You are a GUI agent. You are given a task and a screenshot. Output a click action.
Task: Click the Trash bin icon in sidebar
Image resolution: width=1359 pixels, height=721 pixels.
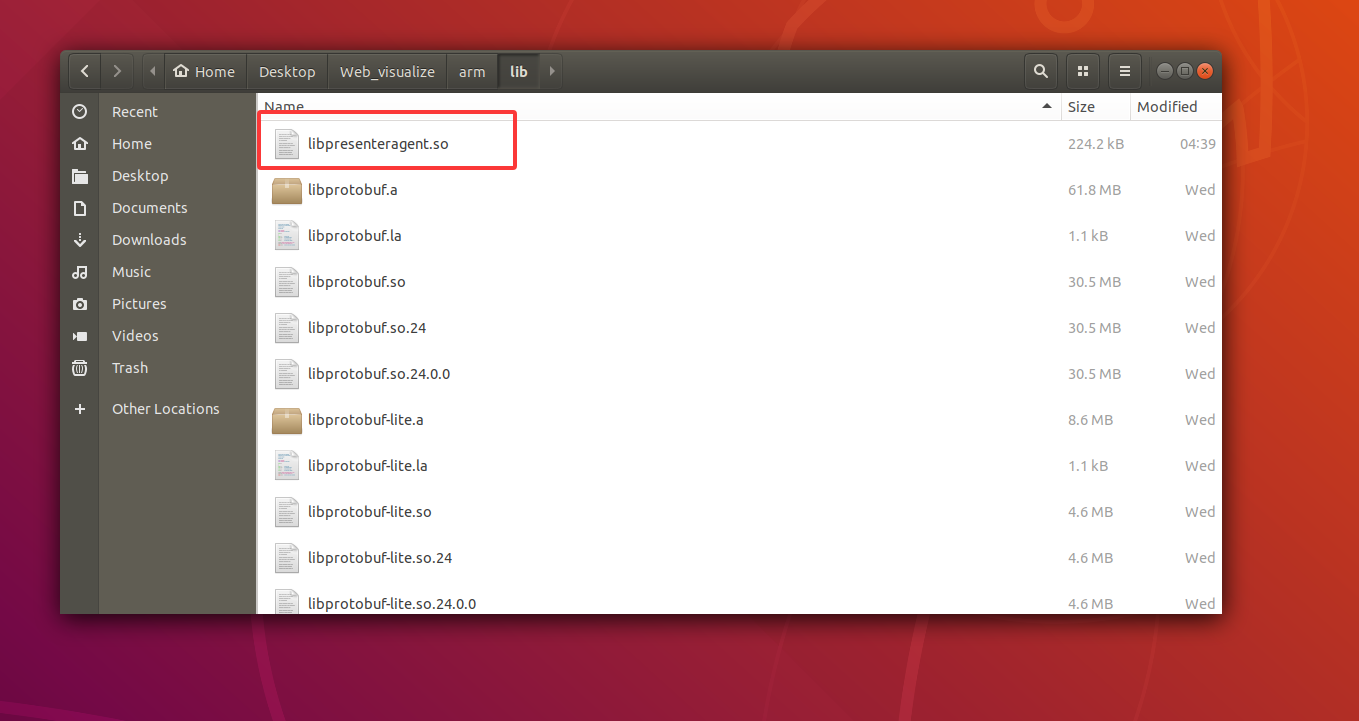point(80,368)
